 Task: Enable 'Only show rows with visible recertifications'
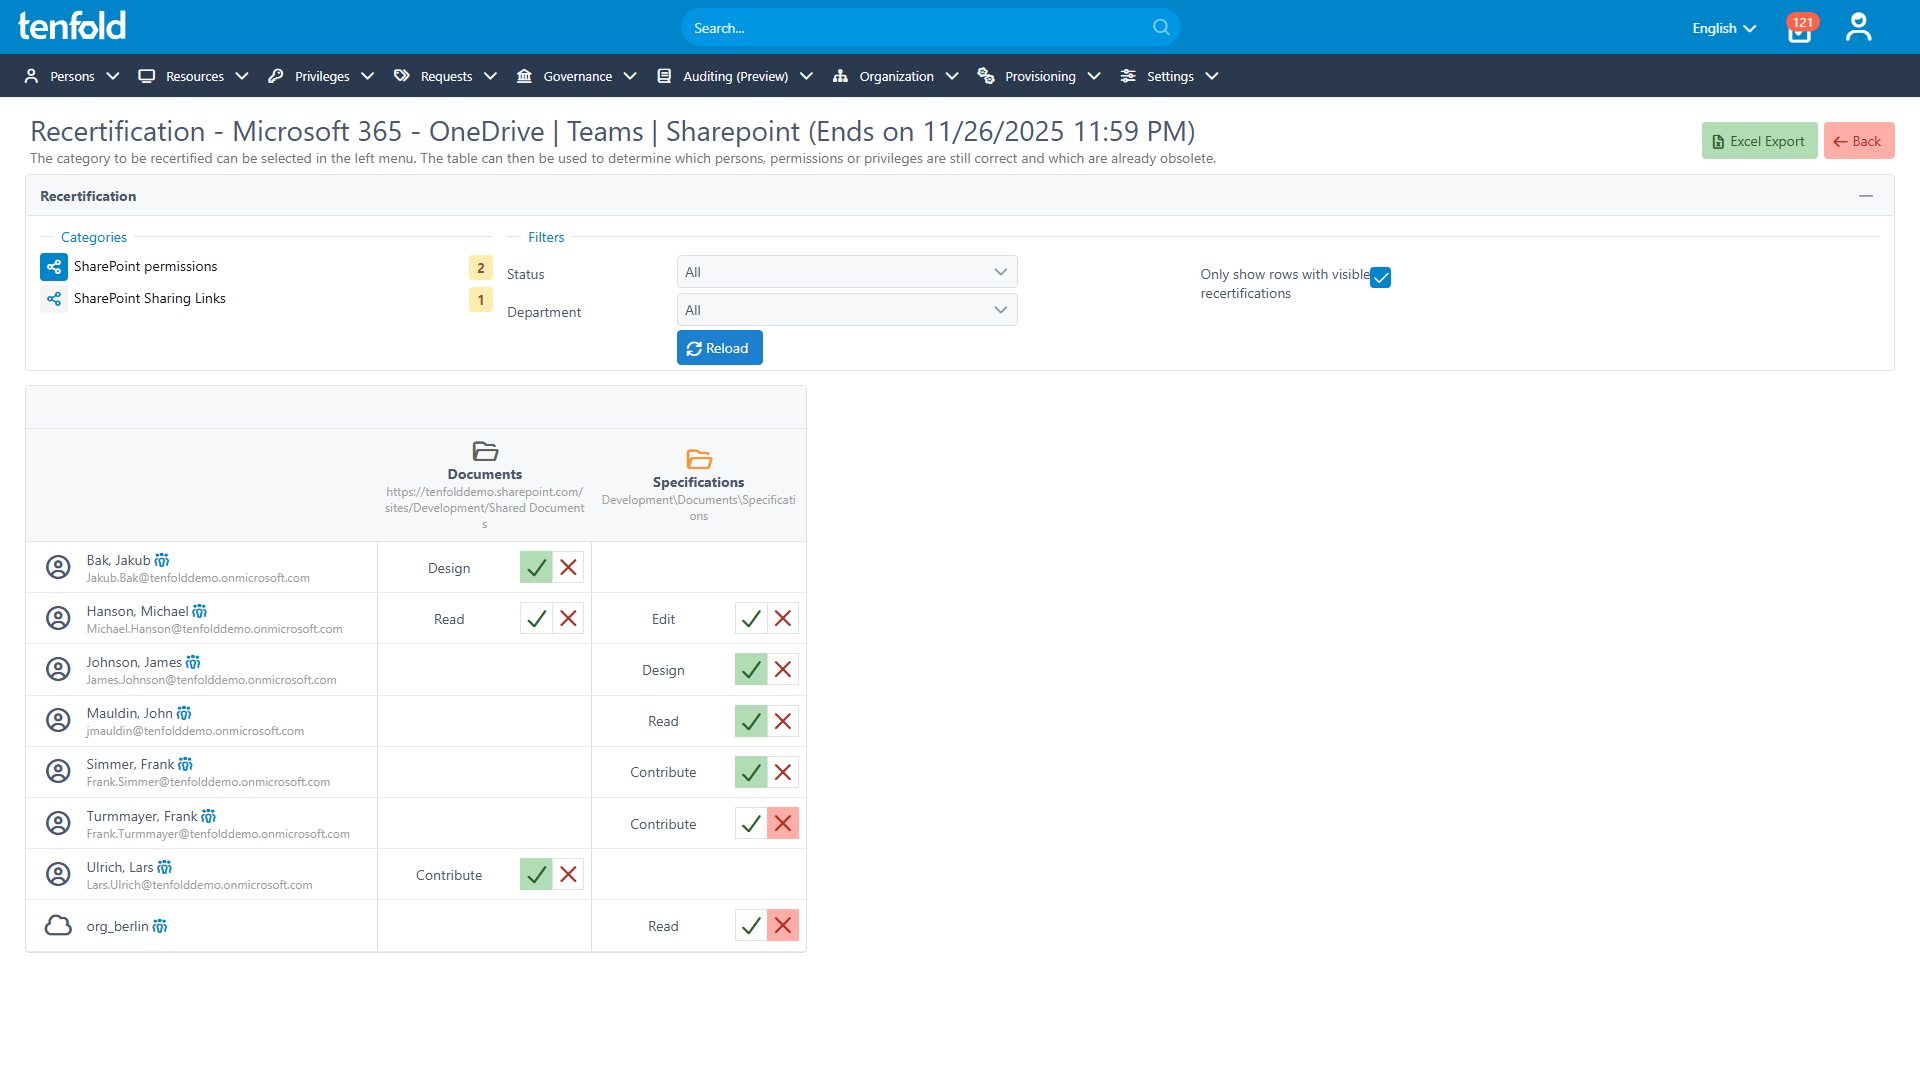coord(1381,277)
